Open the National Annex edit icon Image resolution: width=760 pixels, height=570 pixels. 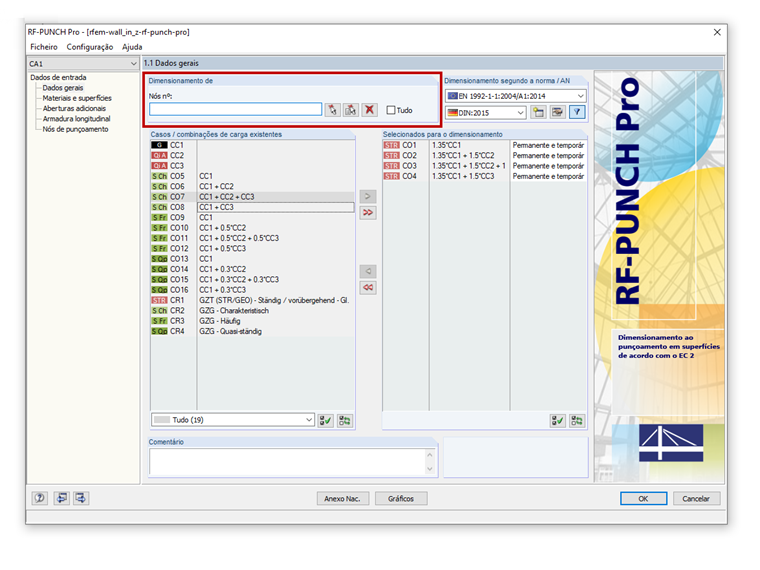557,112
